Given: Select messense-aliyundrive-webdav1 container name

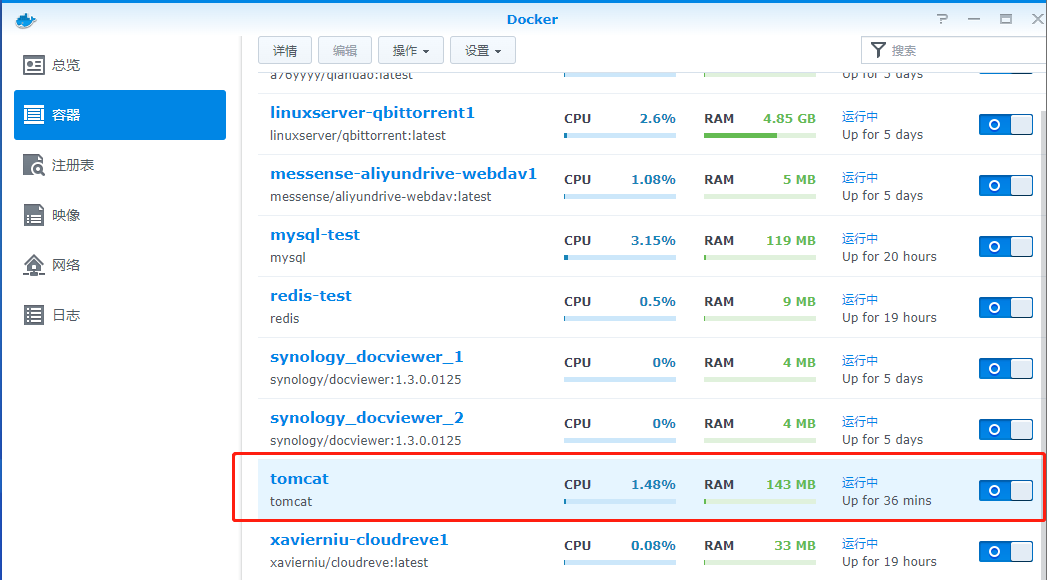Looking at the screenshot, I should (403, 174).
